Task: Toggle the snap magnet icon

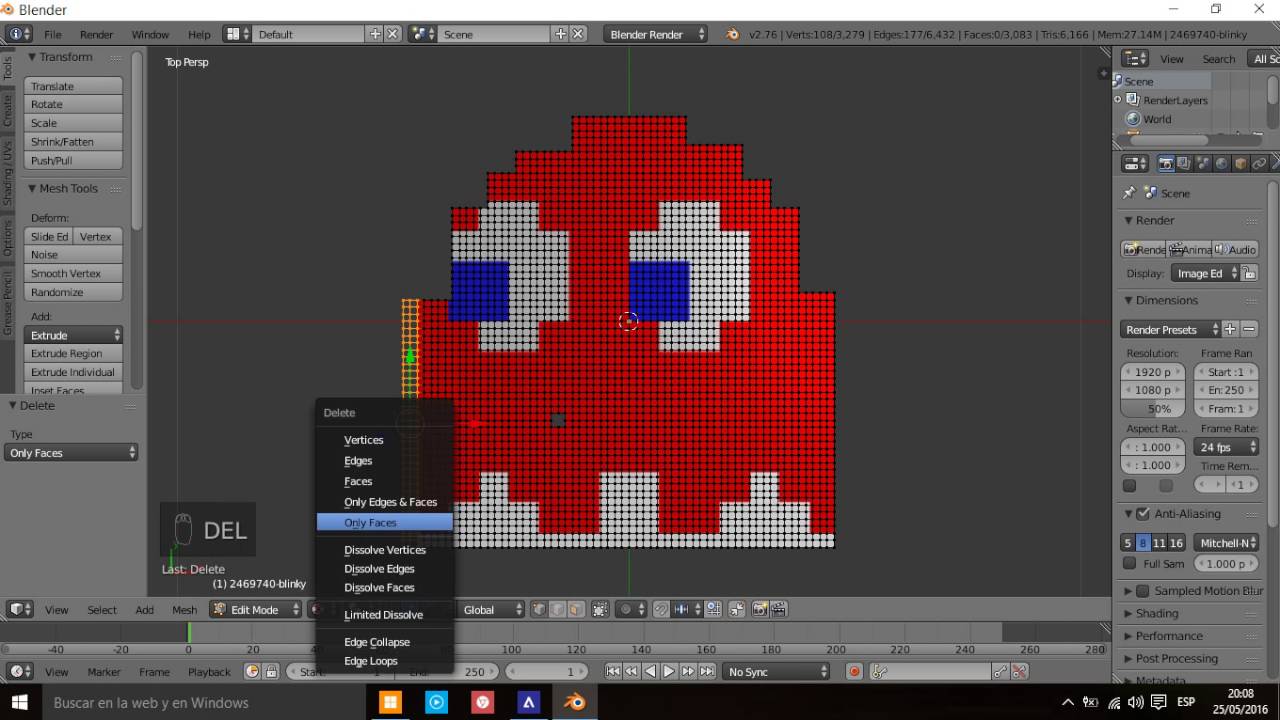Action: pyautogui.click(x=661, y=609)
